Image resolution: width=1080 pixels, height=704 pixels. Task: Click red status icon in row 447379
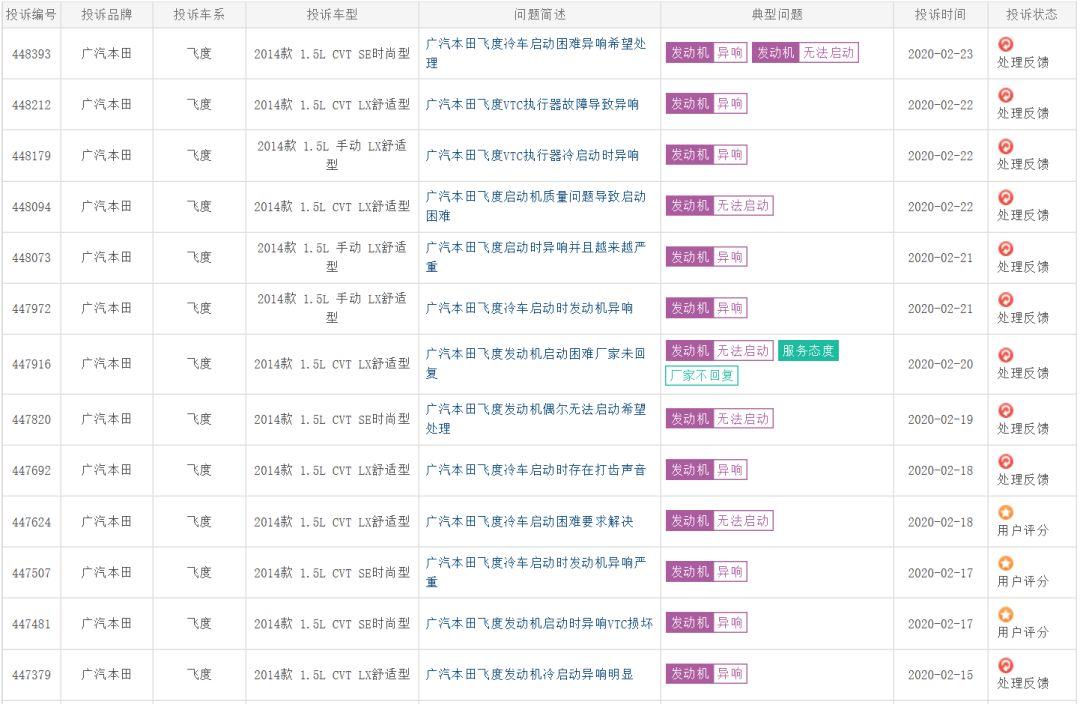(x=1006, y=665)
